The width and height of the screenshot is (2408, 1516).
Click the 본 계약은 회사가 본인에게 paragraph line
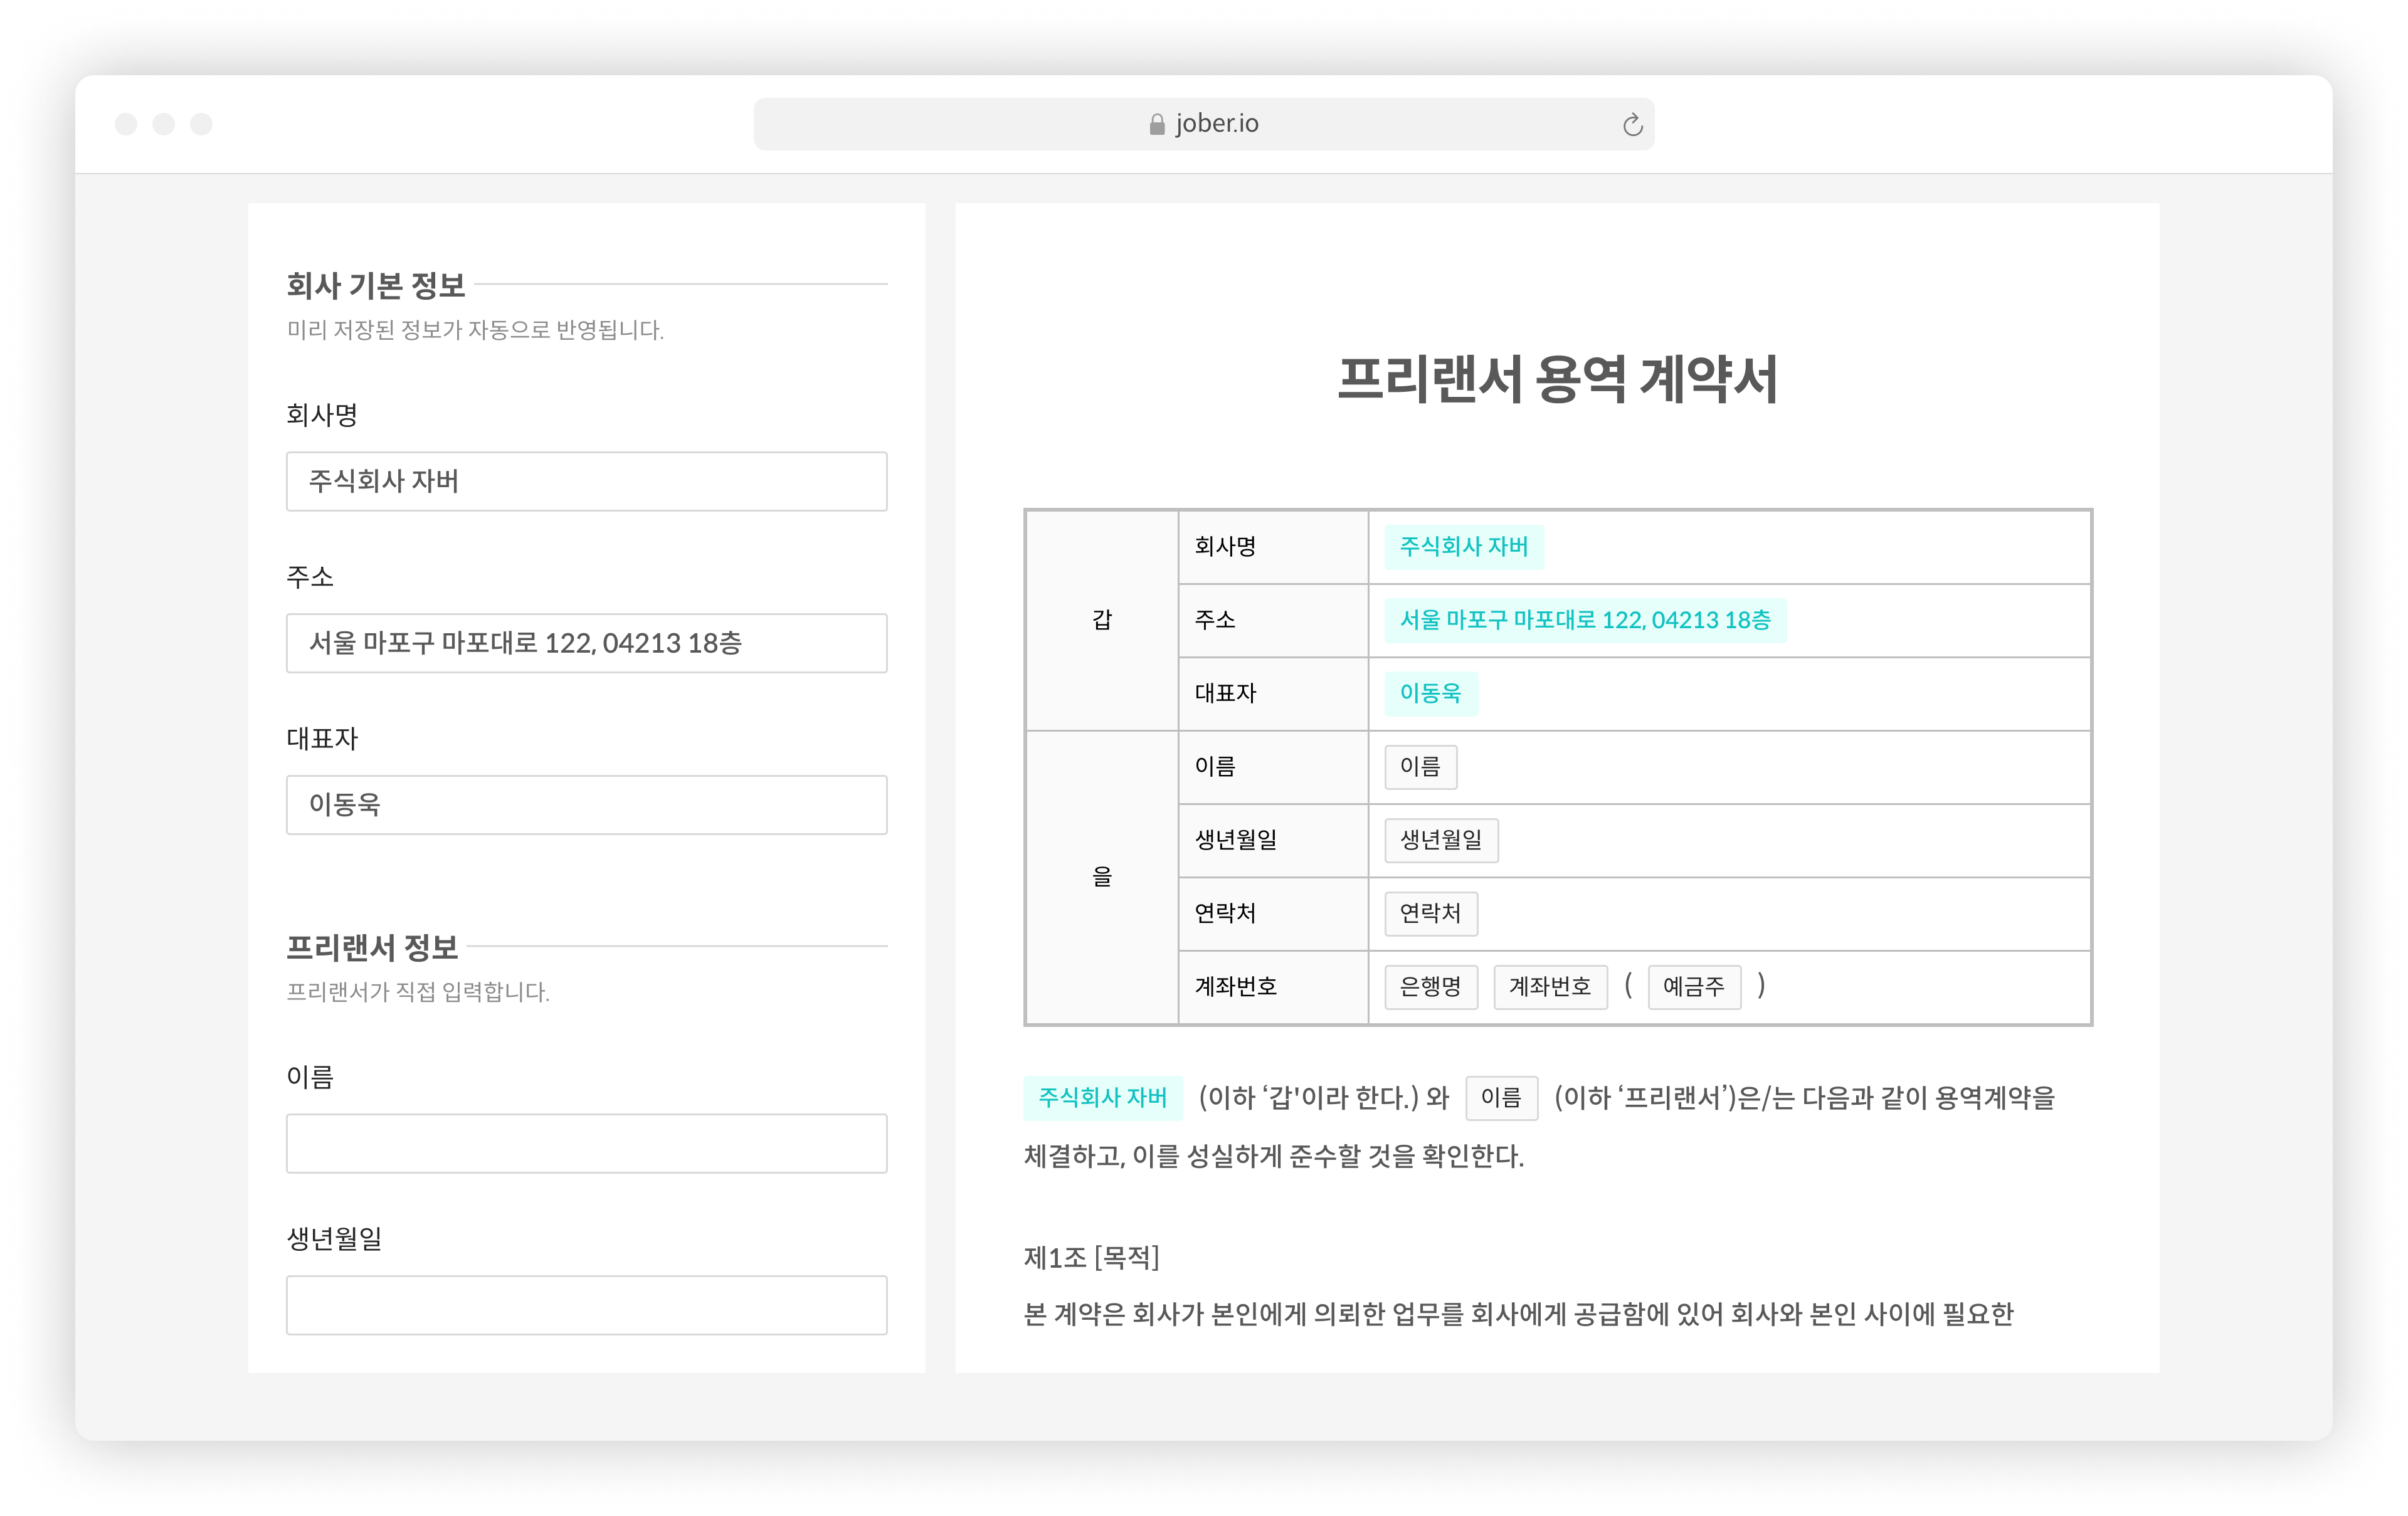[1518, 1314]
